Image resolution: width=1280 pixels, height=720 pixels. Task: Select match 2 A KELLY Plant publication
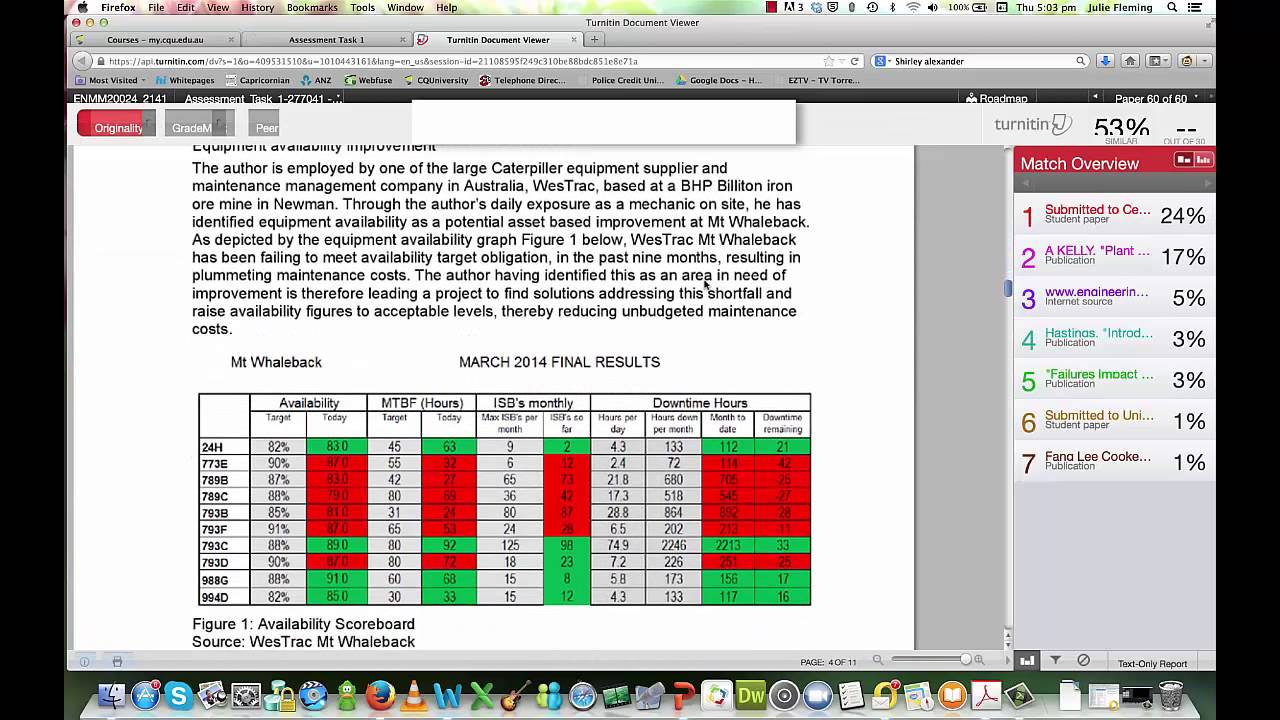(1114, 256)
